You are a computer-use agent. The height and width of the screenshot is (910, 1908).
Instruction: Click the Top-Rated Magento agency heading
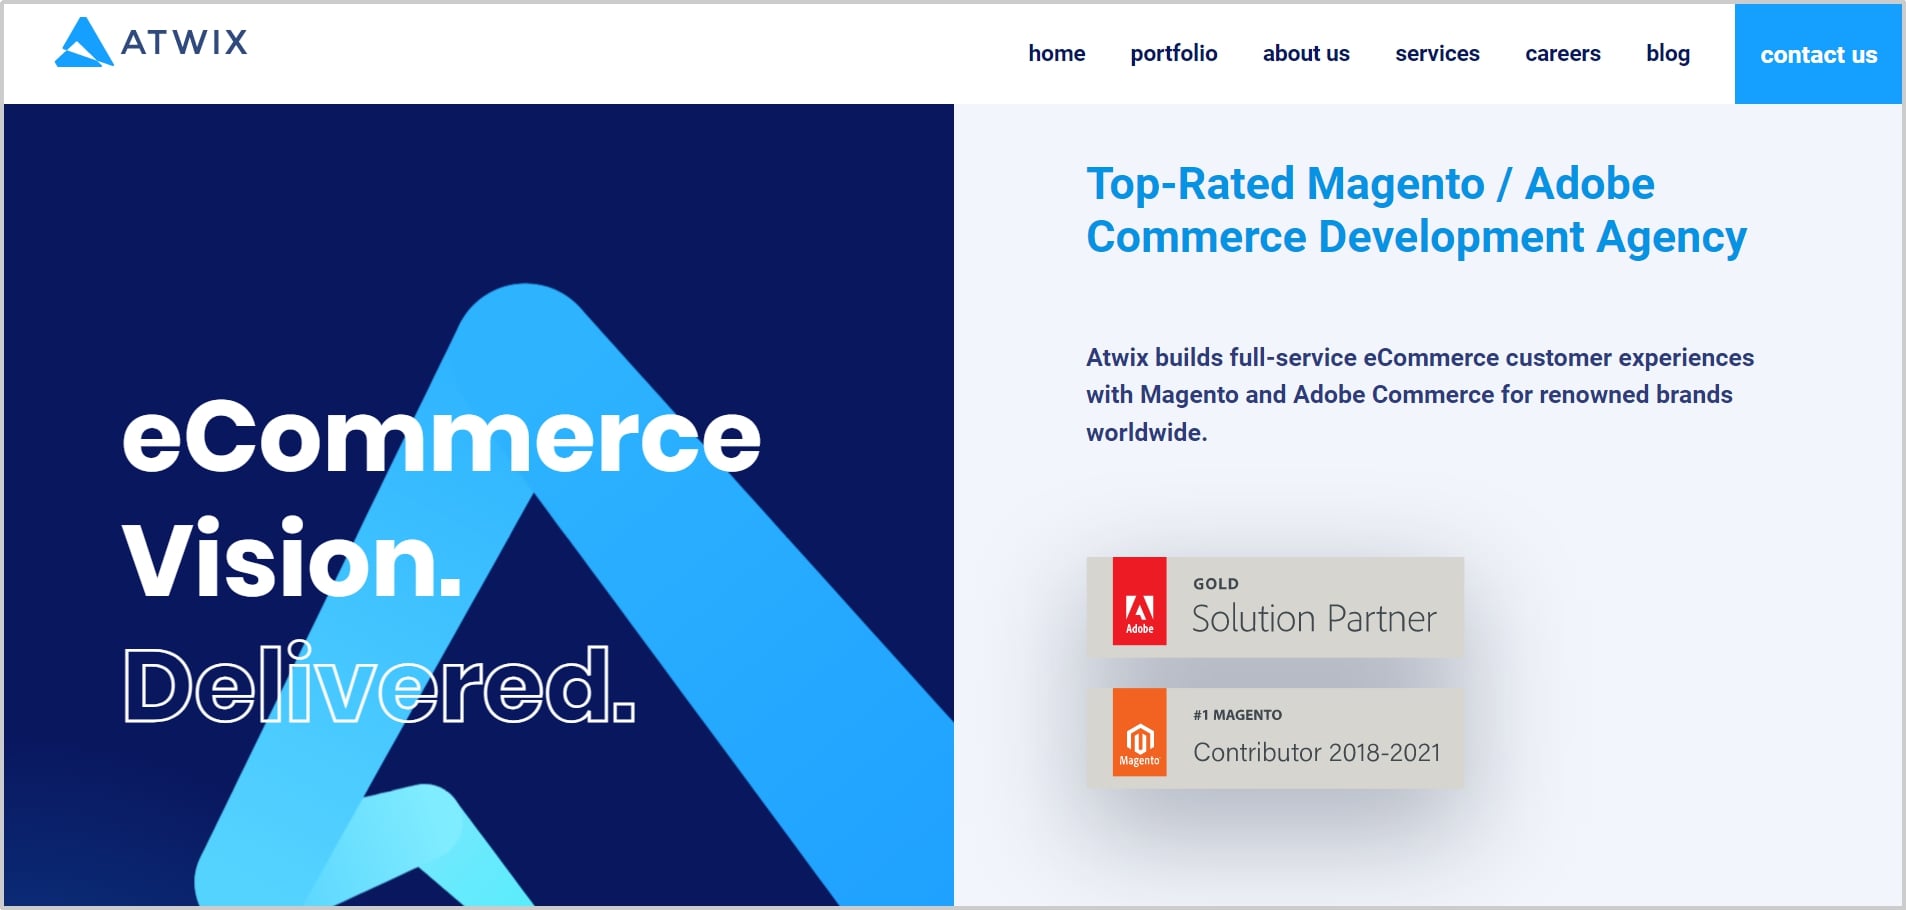[x=1415, y=210]
